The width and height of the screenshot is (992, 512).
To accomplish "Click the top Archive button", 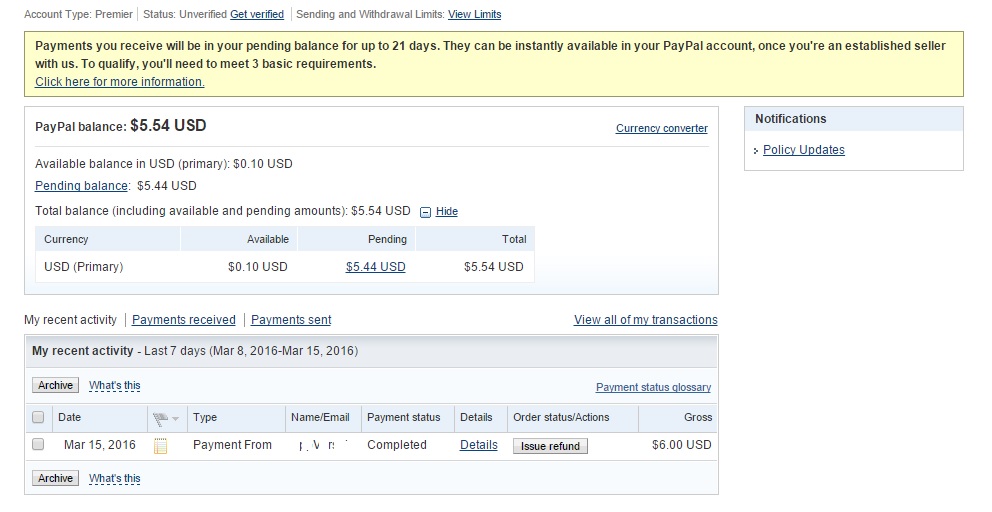I will [56, 385].
